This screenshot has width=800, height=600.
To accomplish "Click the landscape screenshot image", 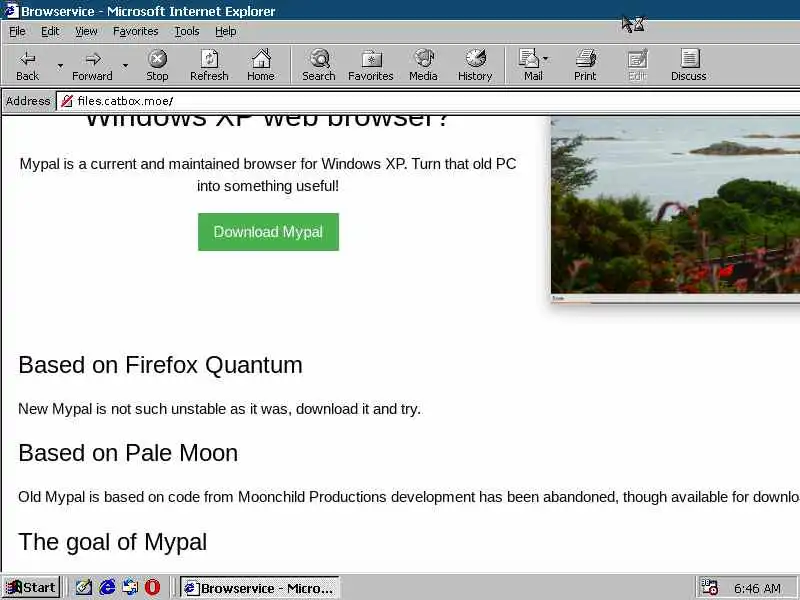I will 676,210.
